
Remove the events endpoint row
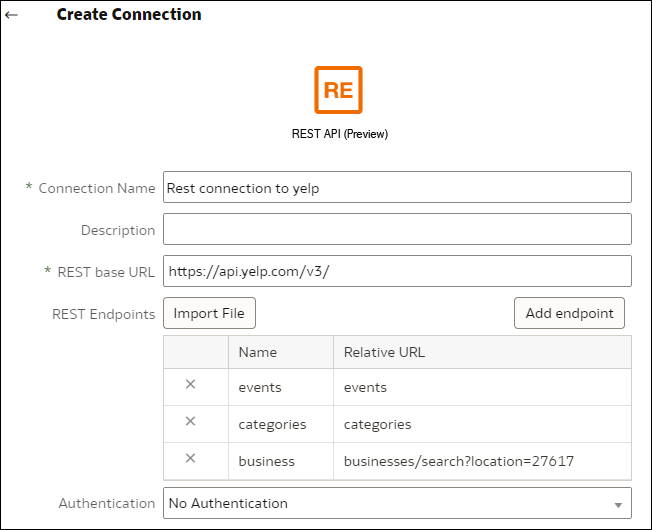[x=191, y=386]
